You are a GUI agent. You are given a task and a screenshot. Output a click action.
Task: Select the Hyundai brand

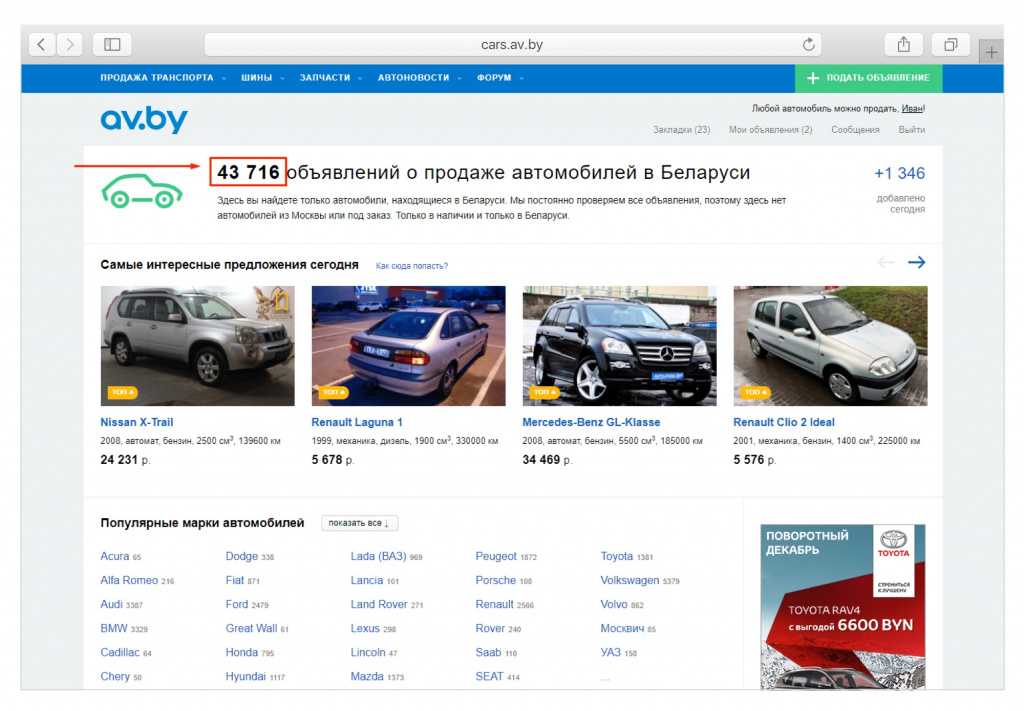point(246,677)
